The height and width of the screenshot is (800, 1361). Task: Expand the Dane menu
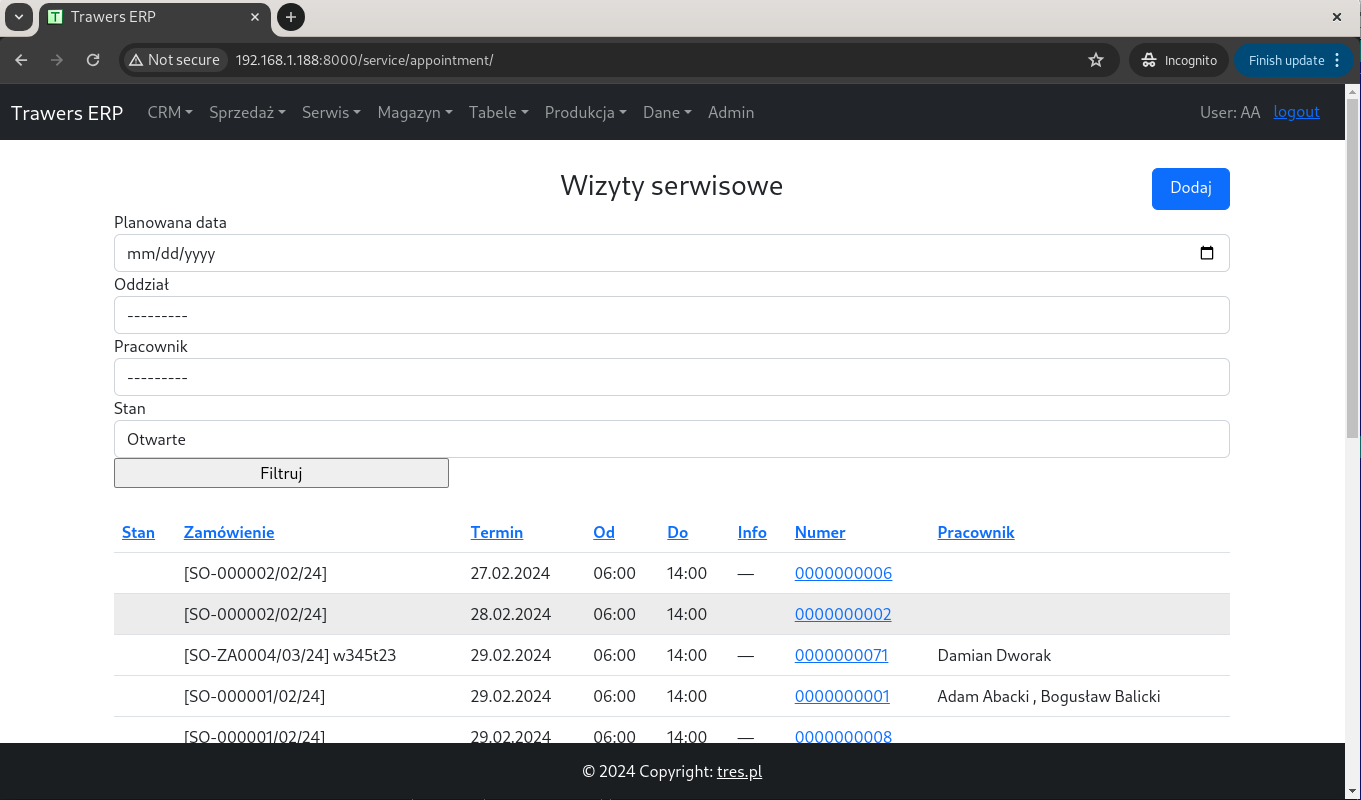[667, 112]
